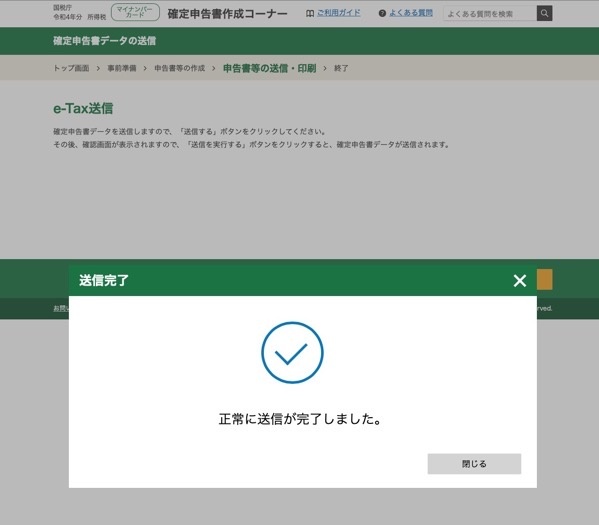Select 申告書等の送信・印刷 breadcrumb step

coord(269,68)
